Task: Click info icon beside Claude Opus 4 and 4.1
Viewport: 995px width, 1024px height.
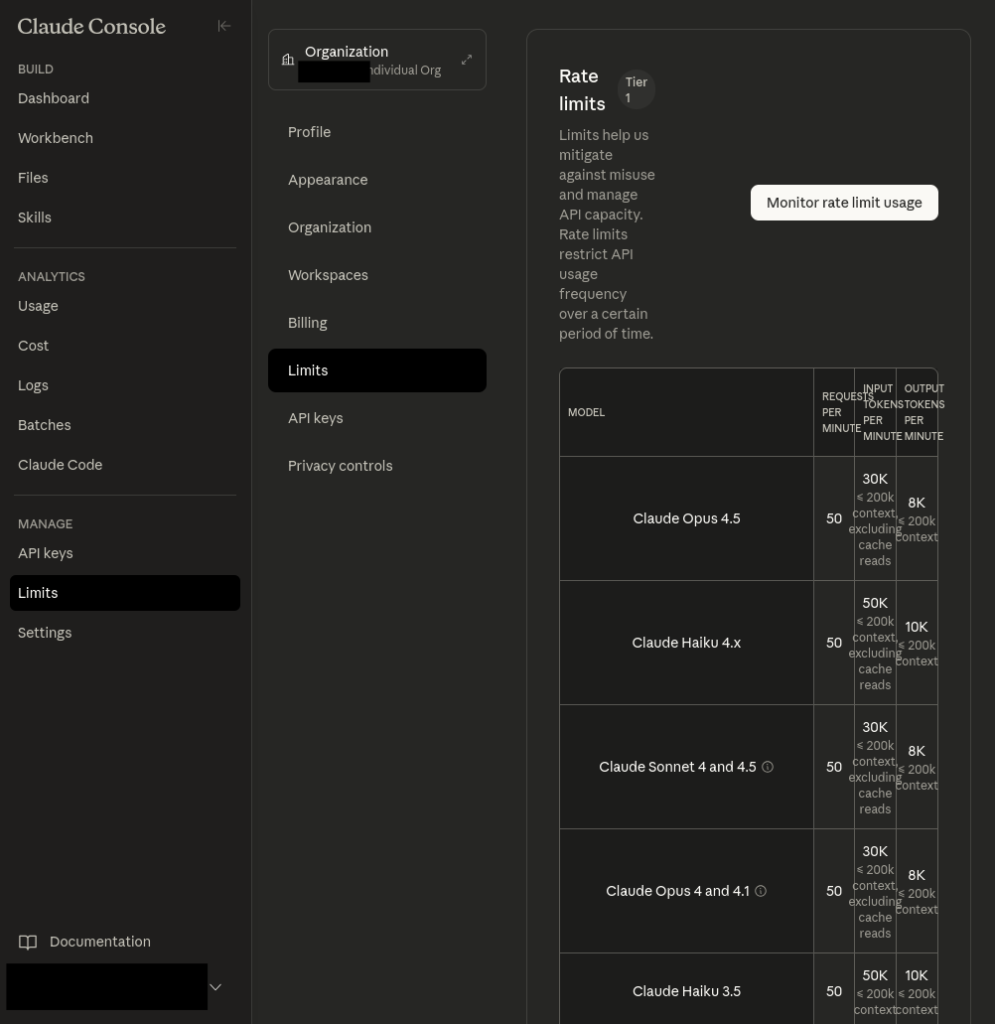Action: click(761, 891)
